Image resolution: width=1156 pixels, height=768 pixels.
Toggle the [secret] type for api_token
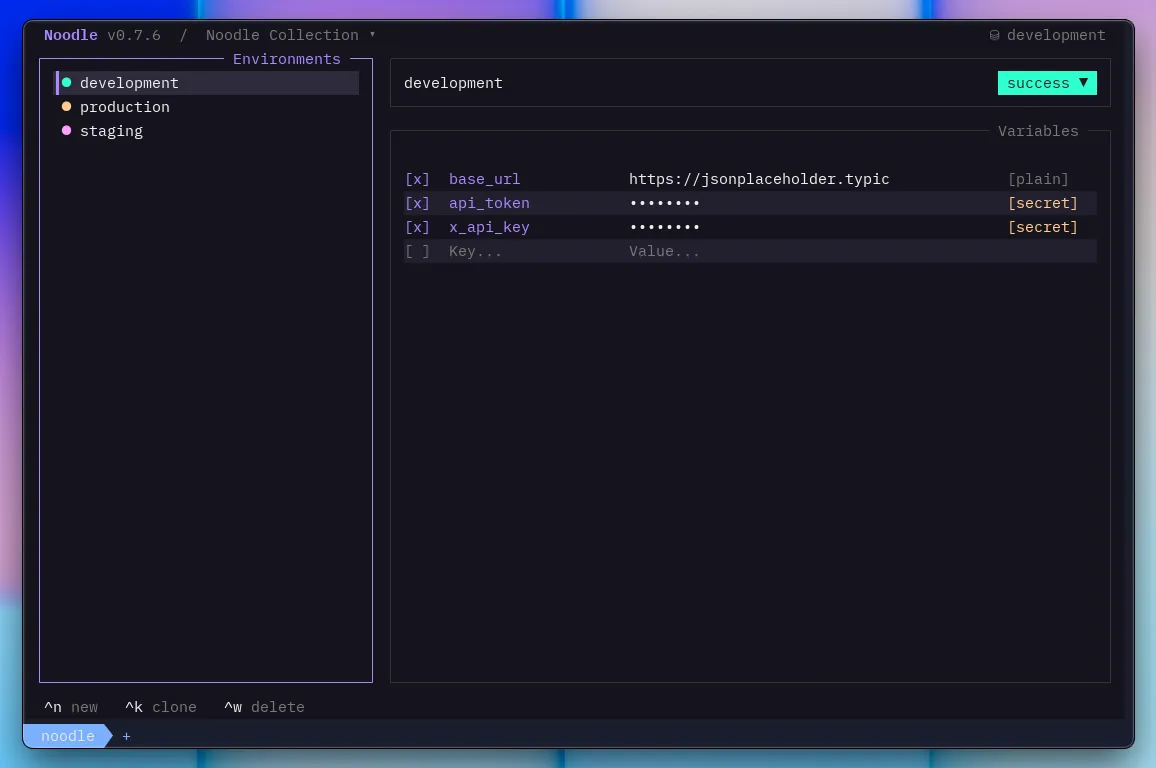click(1042, 203)
